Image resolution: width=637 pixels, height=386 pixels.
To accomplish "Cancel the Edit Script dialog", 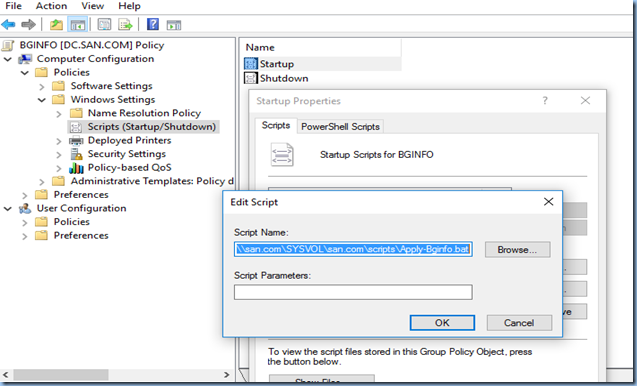I will tap(519, 323).
